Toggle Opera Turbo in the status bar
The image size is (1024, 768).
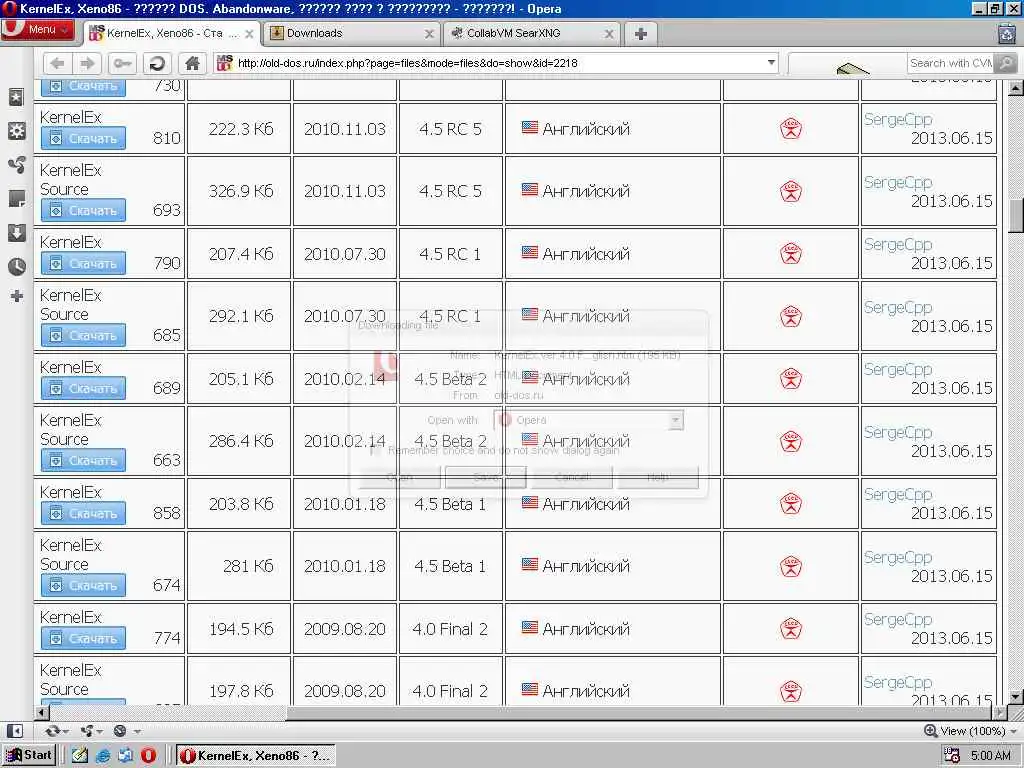pyautogui.click(x=120, y=731)
